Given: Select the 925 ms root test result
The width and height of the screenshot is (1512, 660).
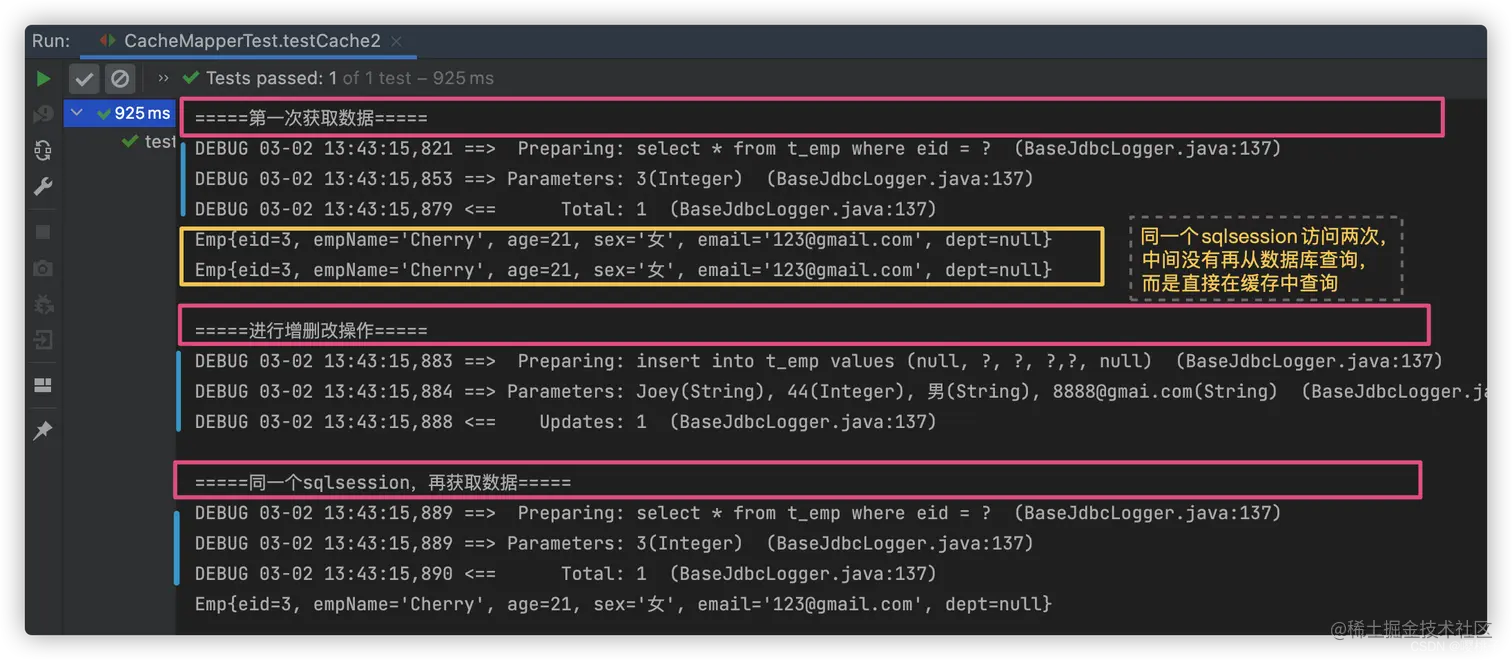Looking at the screenshot, I should pyautogui.click(x=120, y=113).
